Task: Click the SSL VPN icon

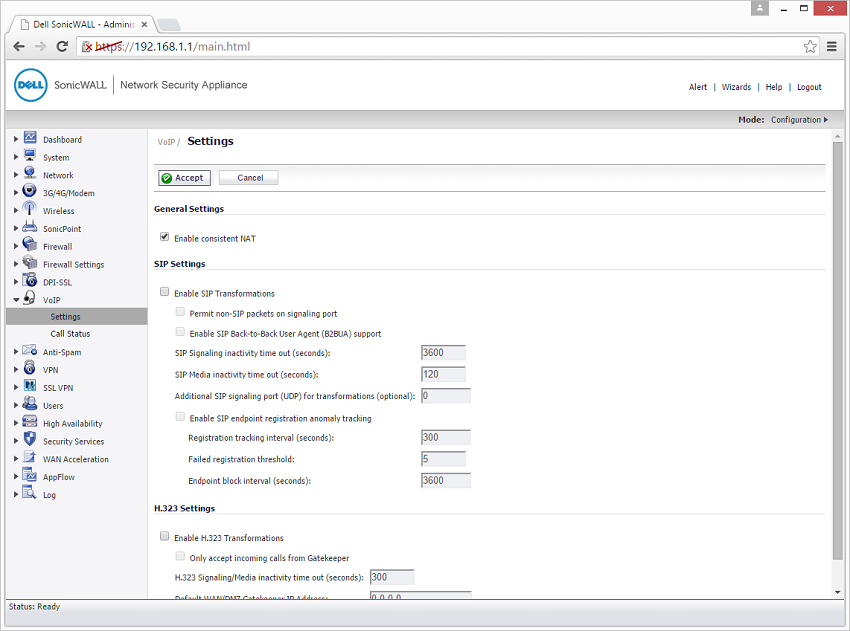Action: 30,387
